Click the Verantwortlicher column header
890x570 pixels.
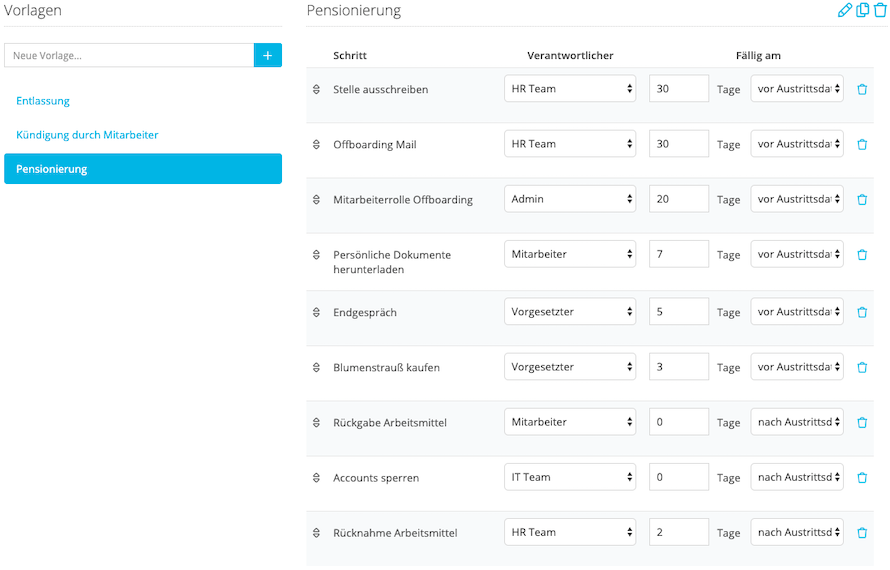(570, 56)
